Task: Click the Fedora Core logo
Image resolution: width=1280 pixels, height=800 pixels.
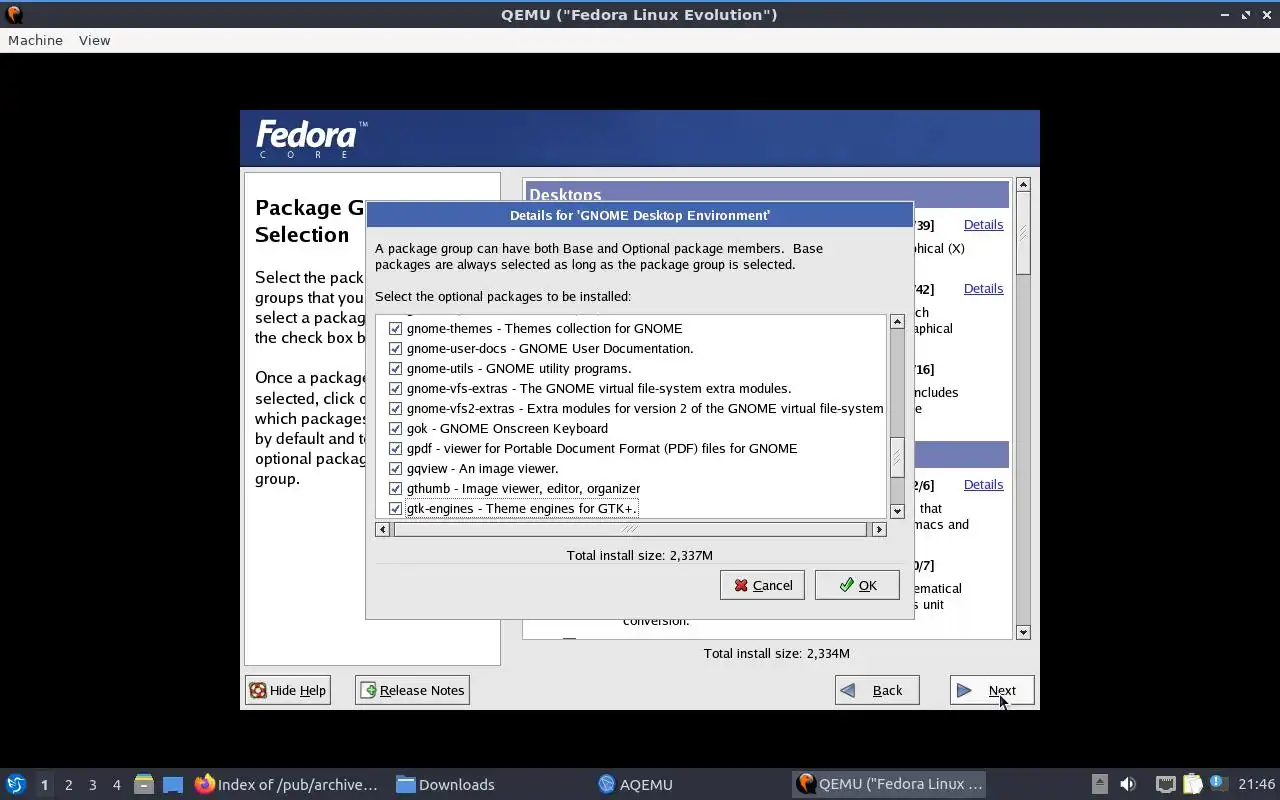Action: [311, 139]
